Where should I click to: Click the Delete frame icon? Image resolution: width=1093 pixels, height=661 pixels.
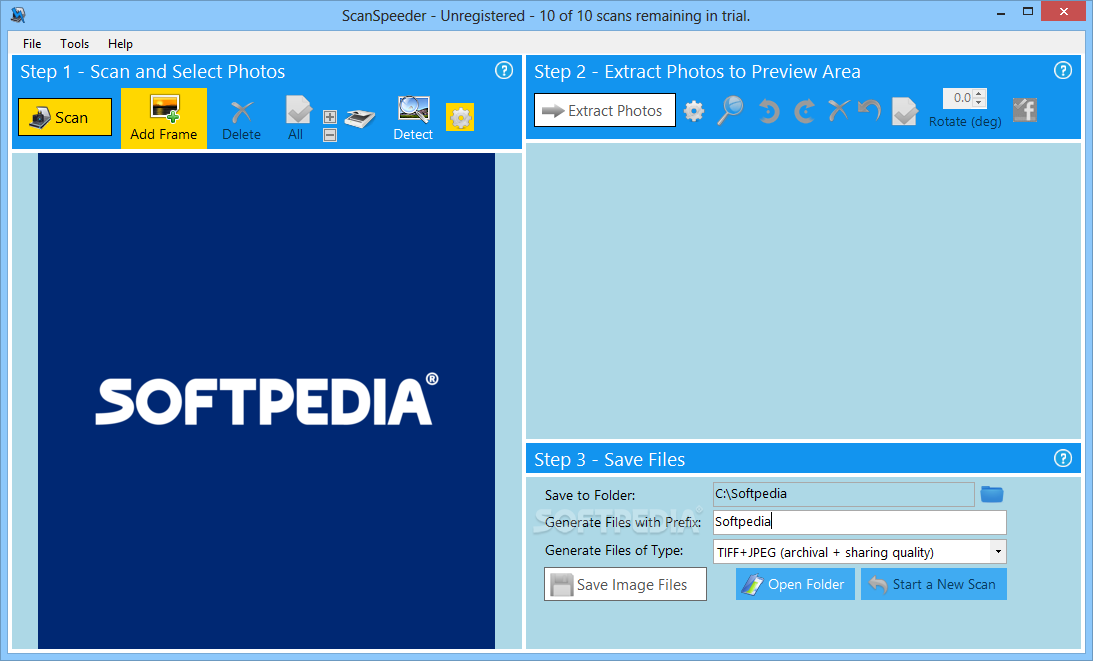[241, 119]
